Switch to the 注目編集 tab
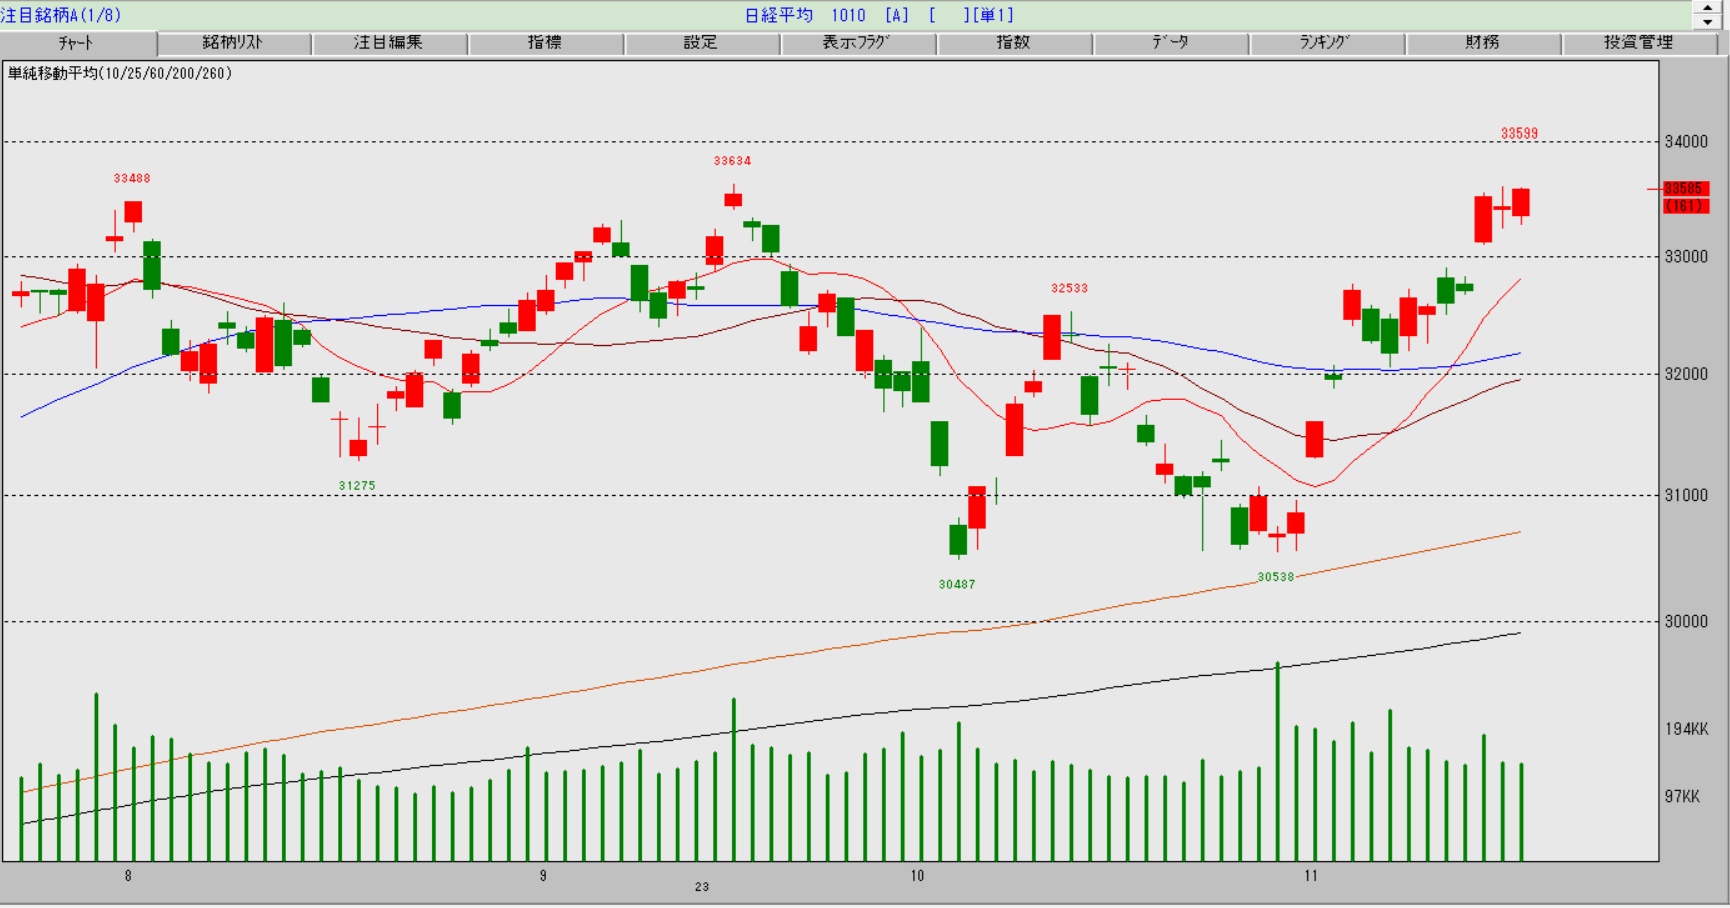The image size is (1730, 908). tap(389, 43)
